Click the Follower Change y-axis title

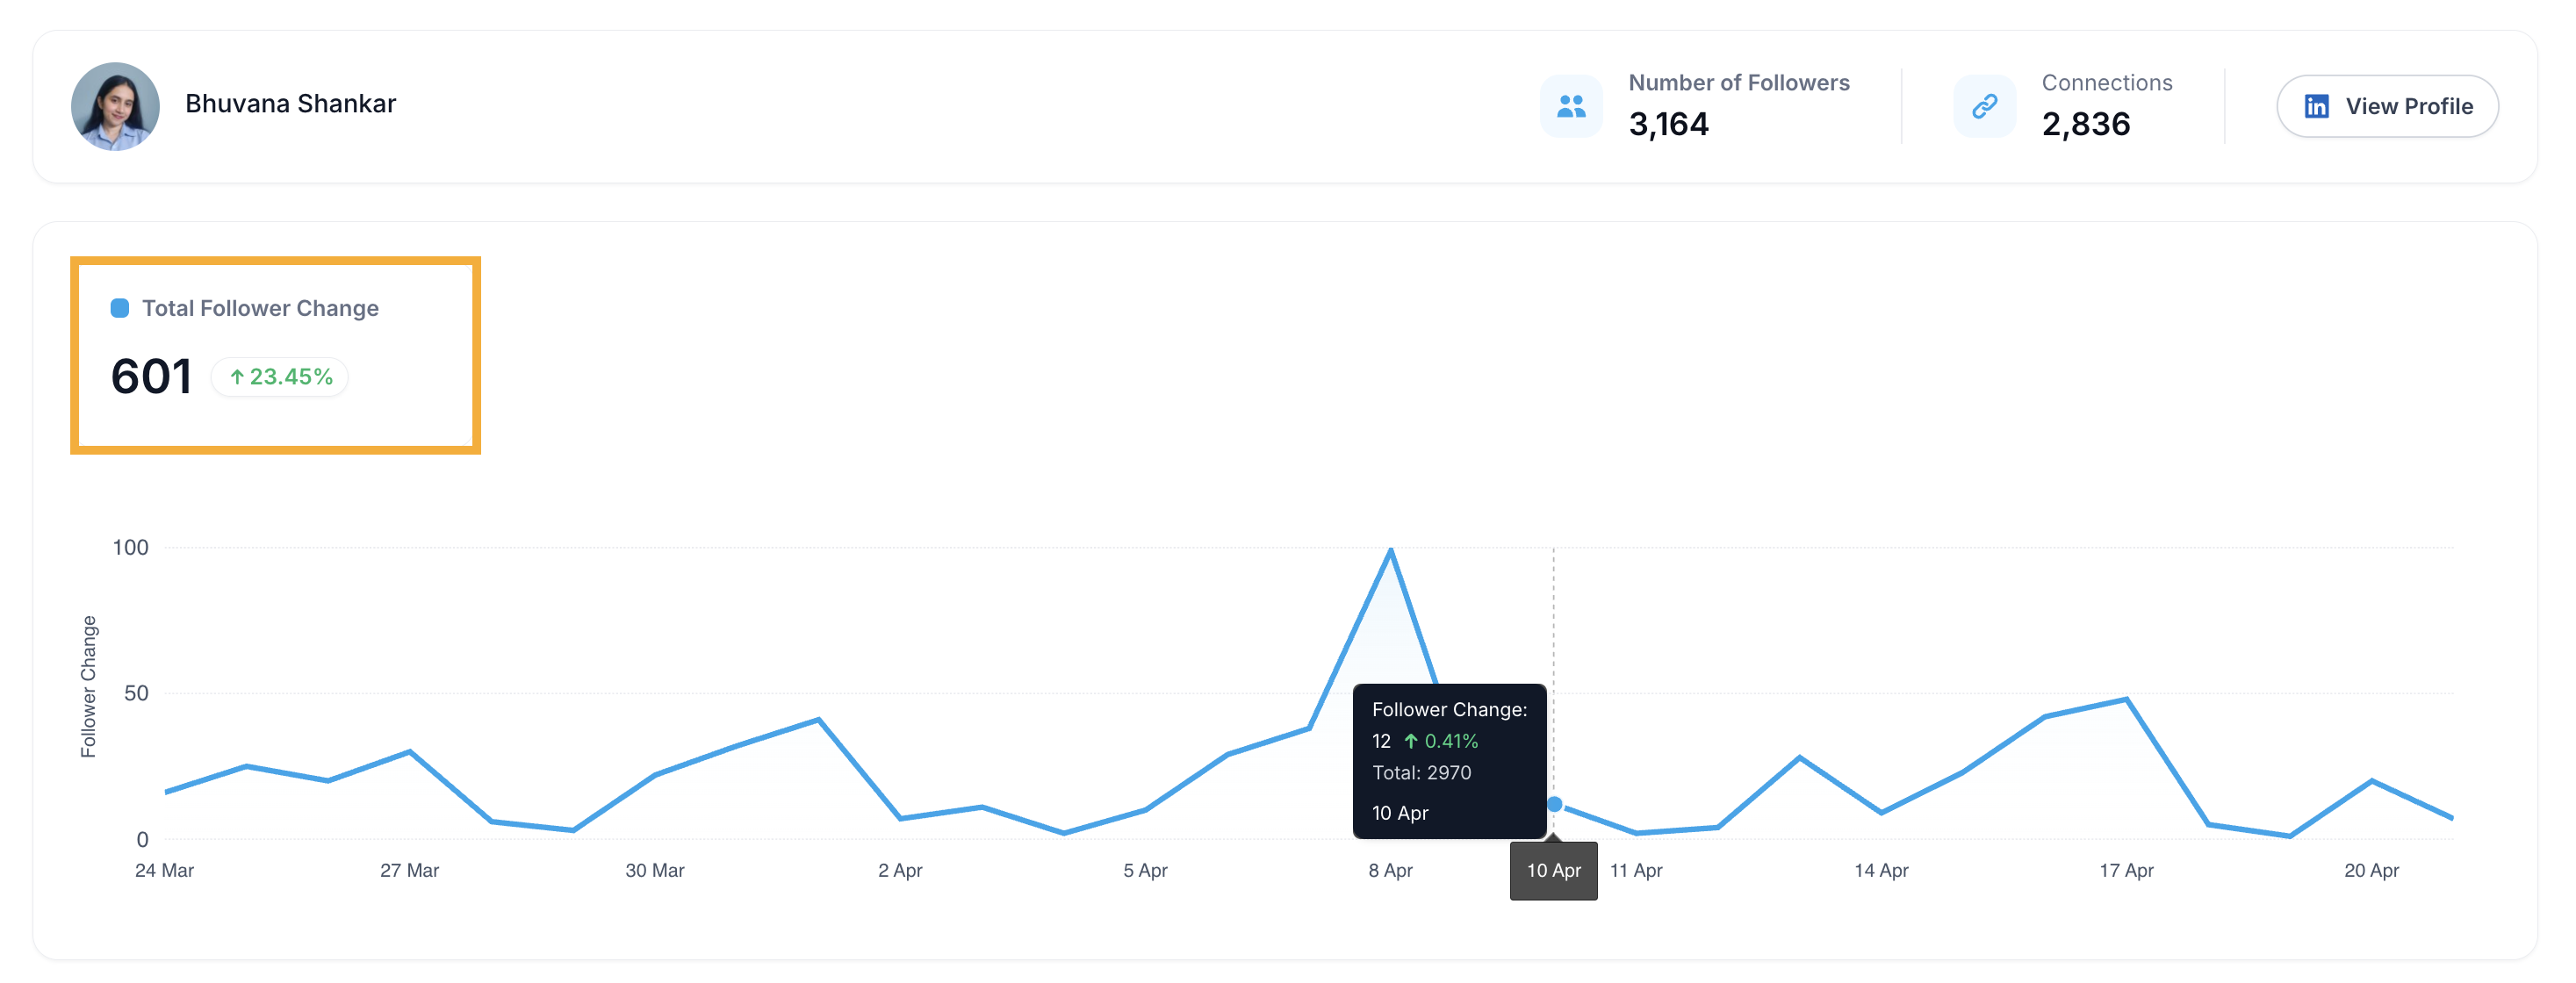pyautogui.click(x=89, y=687)
